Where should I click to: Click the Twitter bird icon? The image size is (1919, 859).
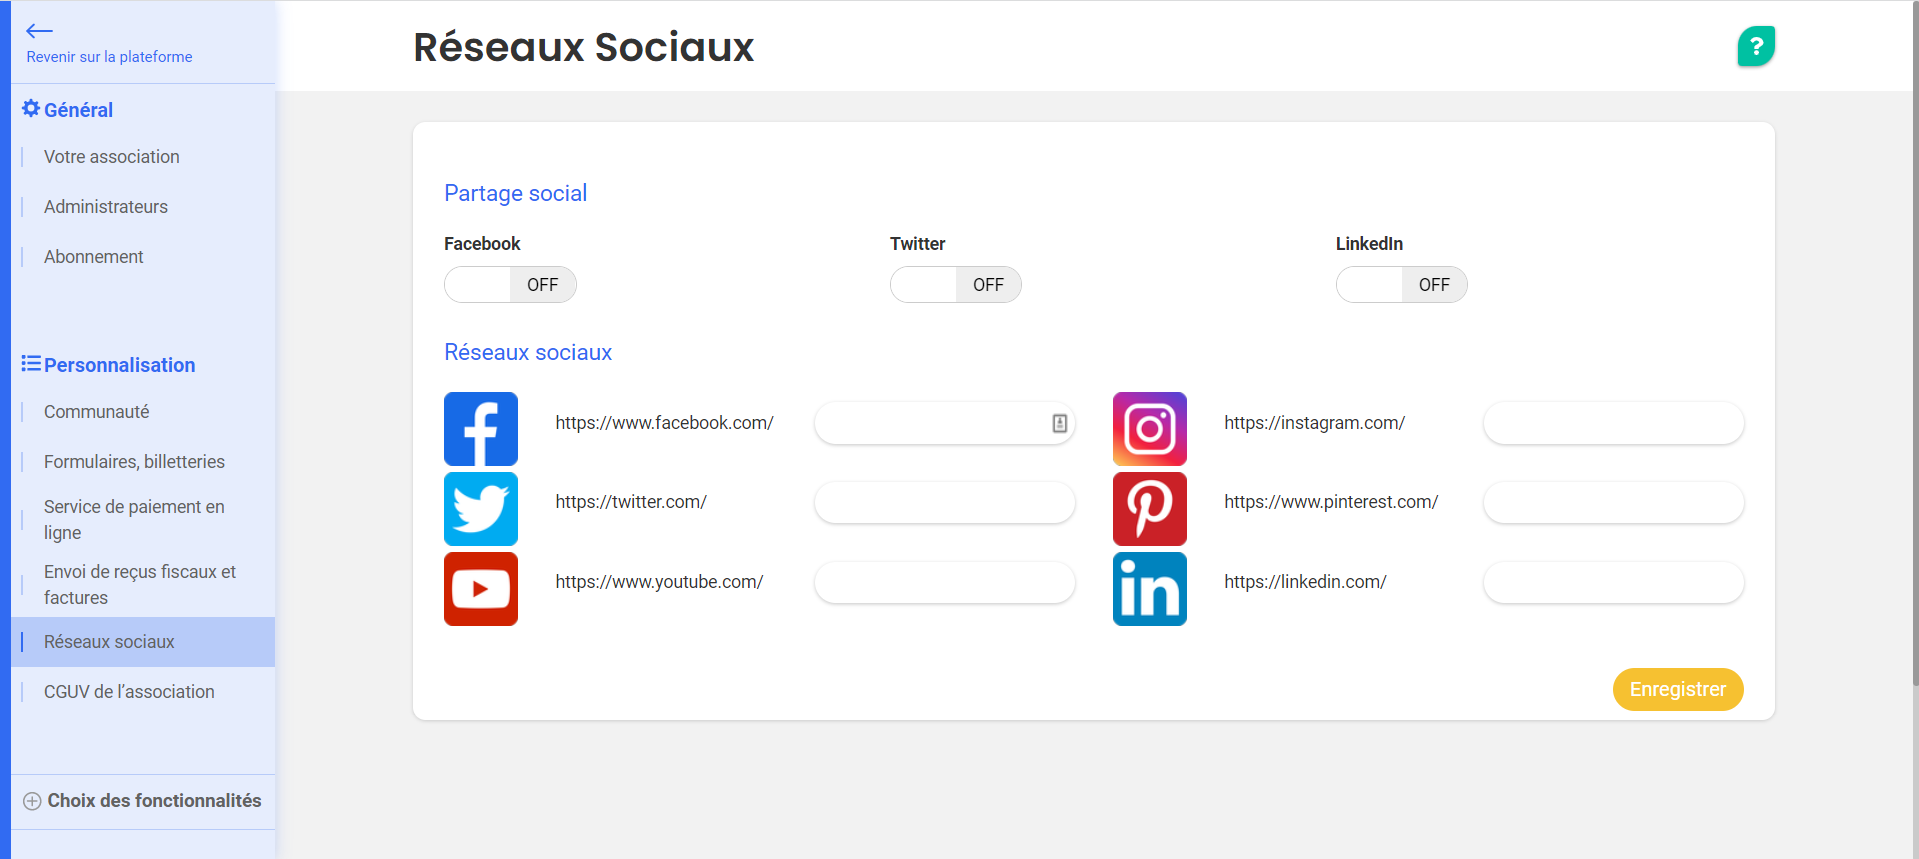pyautogui.click(x=481, y=509)
